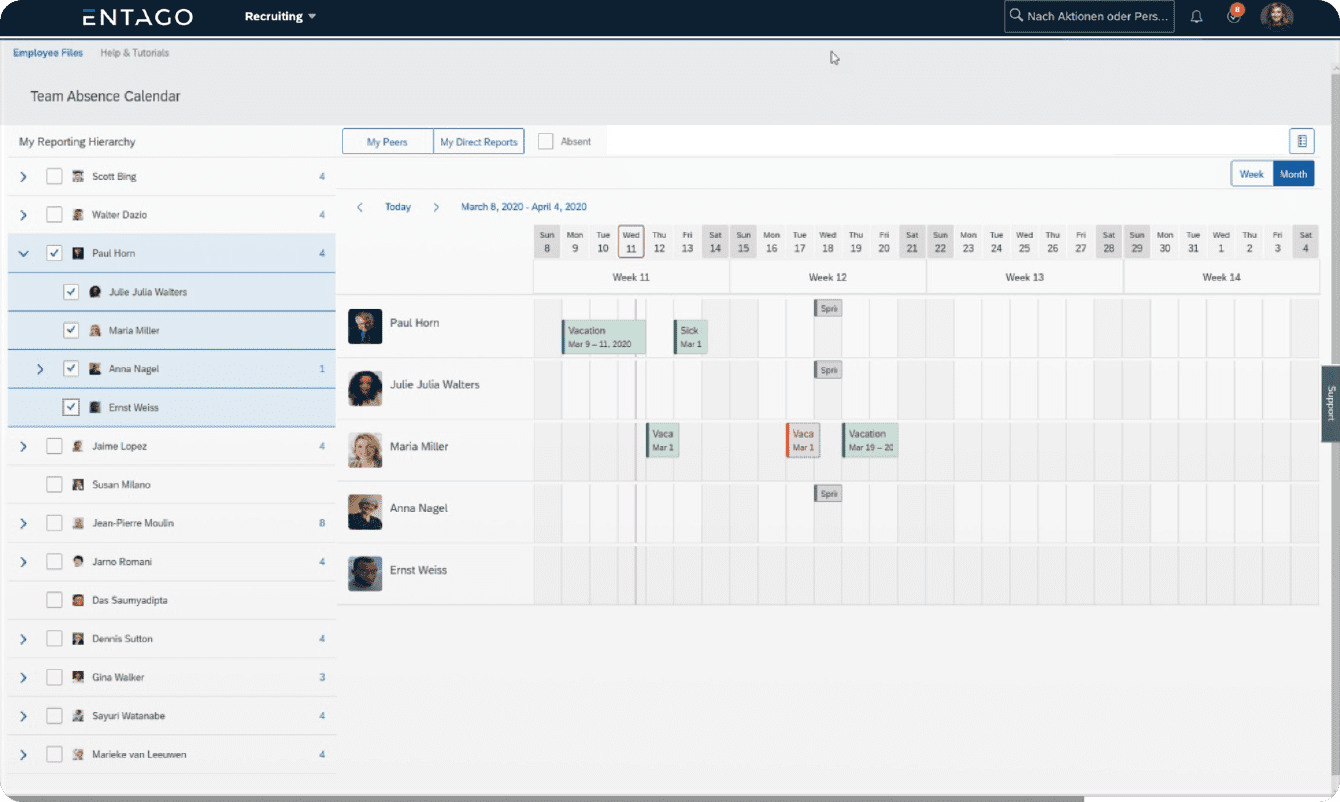Click the profile avatar in the top bar

click(1277, 16)
